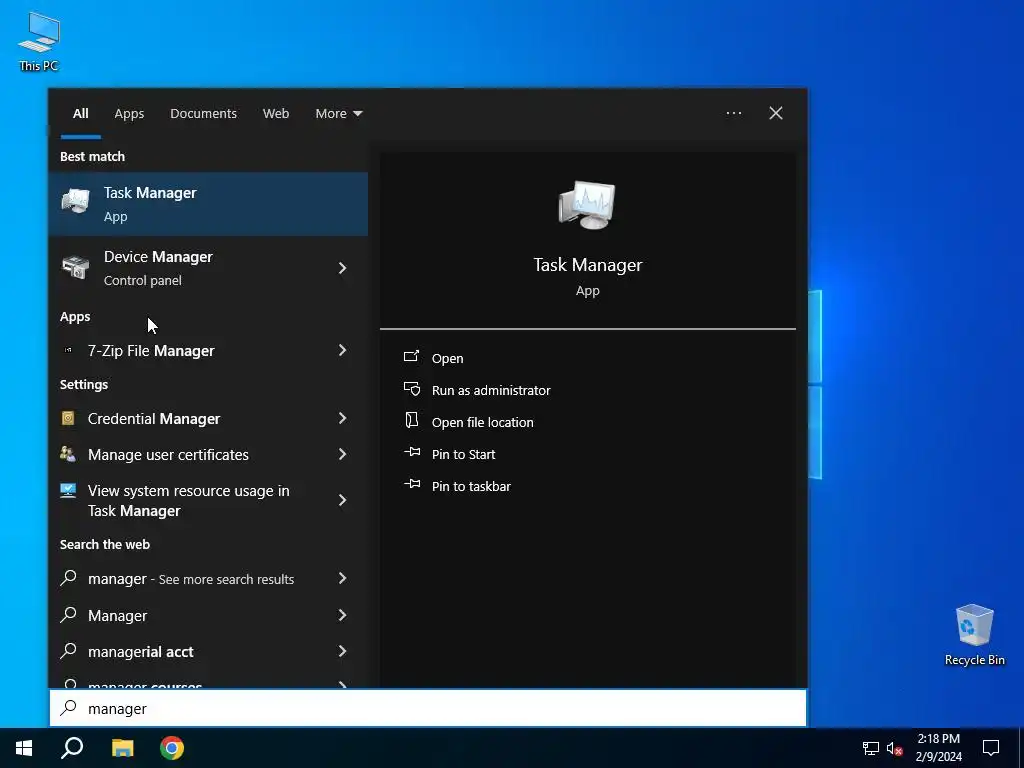
Task: Click the 7-Zip File Manager icon
Action: pos(68,350)
